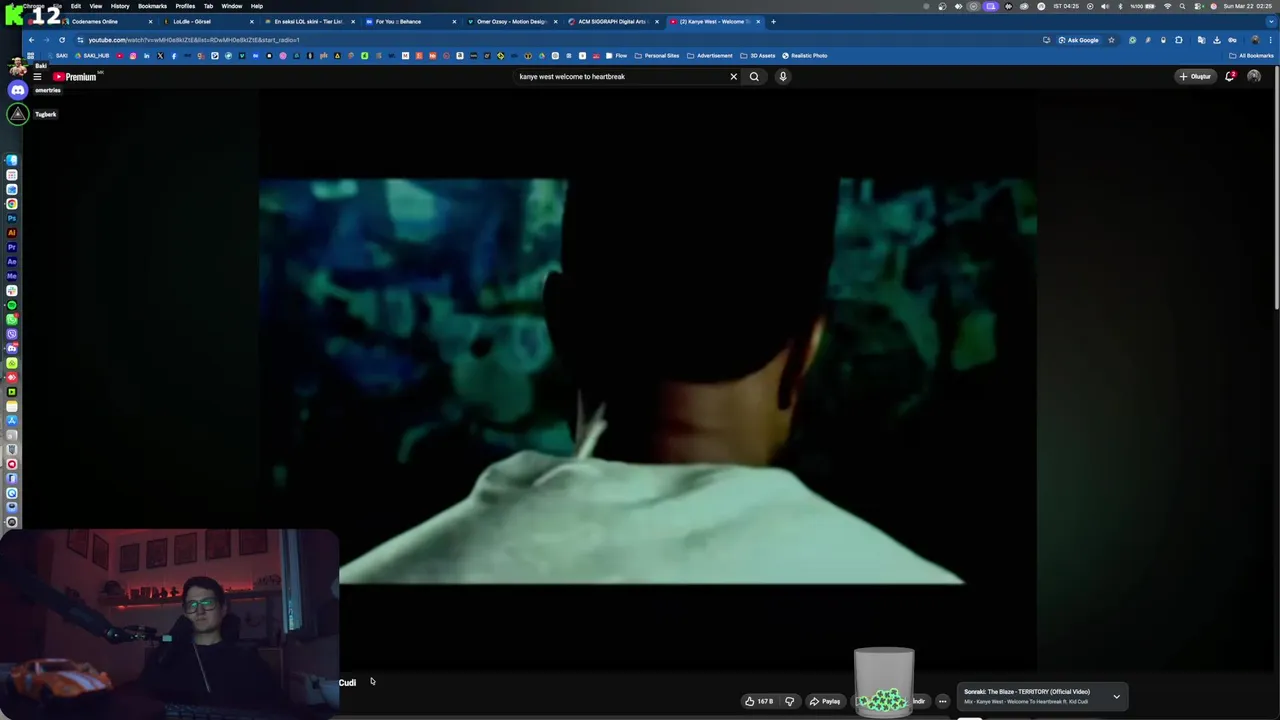Open the macOS Control Center icon
This screenshot has height=720, width=1280.
tap(1197, 6)
